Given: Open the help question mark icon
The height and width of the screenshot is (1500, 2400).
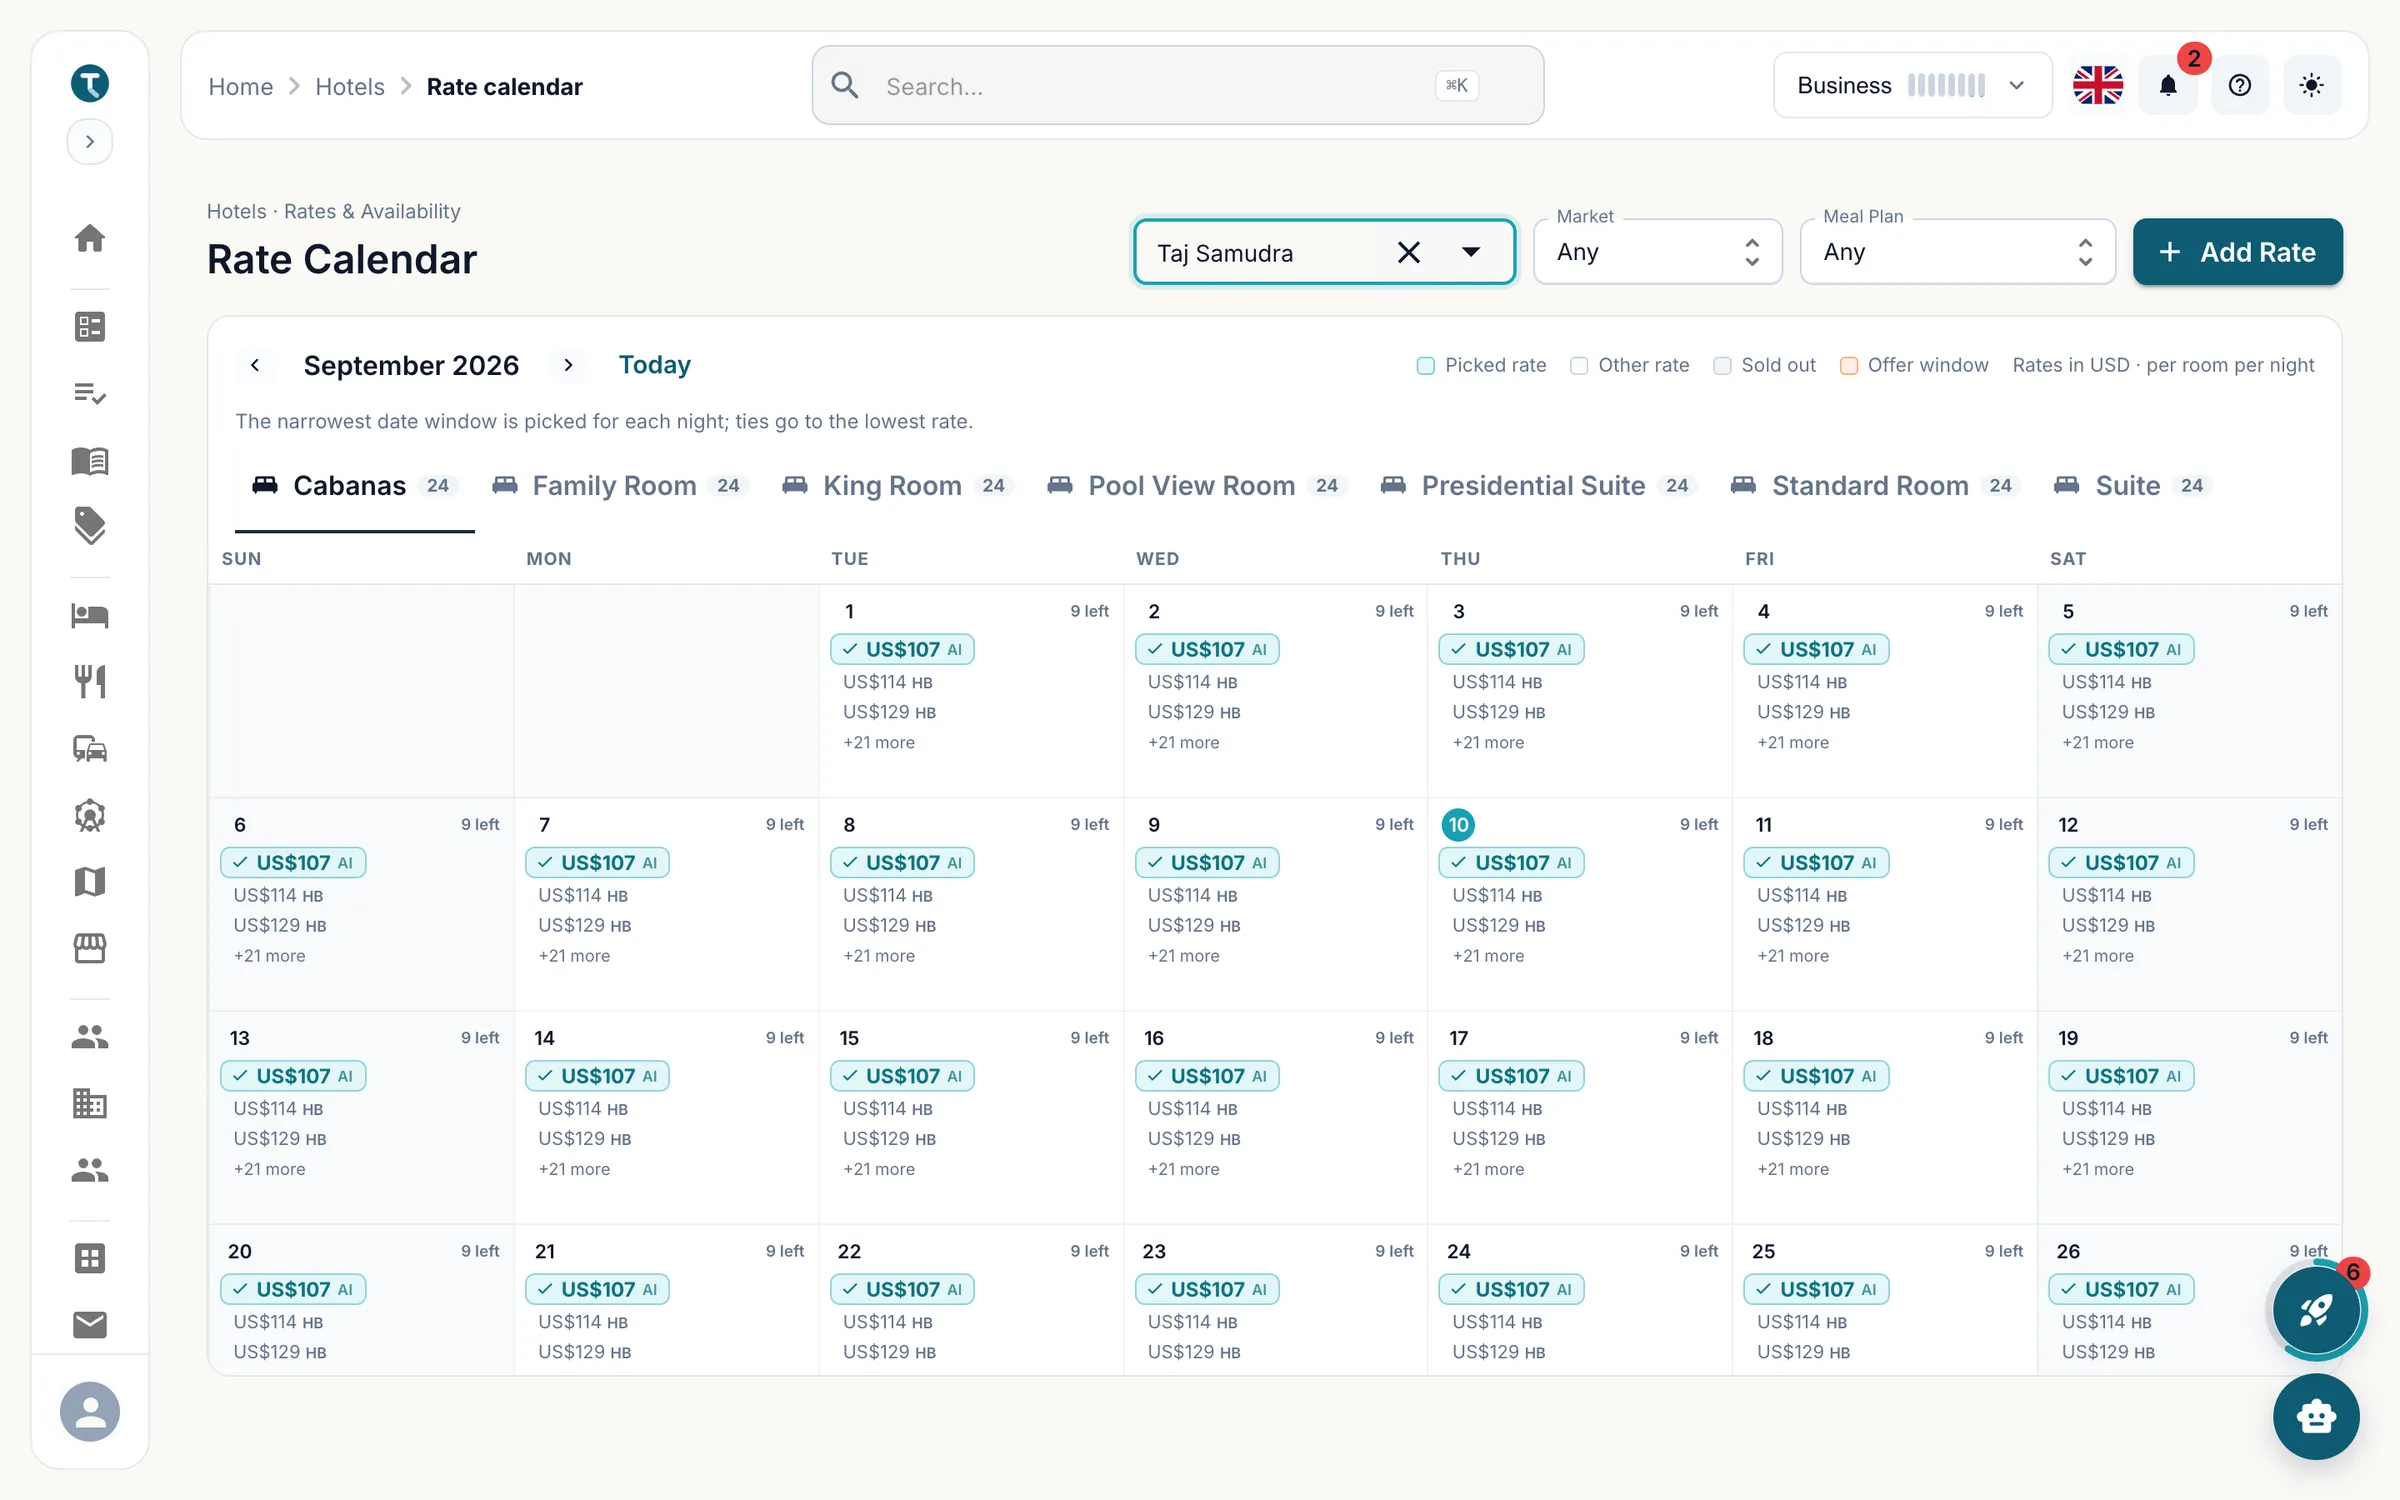Looking at the screenshot, I should (x=2240, y=85).
